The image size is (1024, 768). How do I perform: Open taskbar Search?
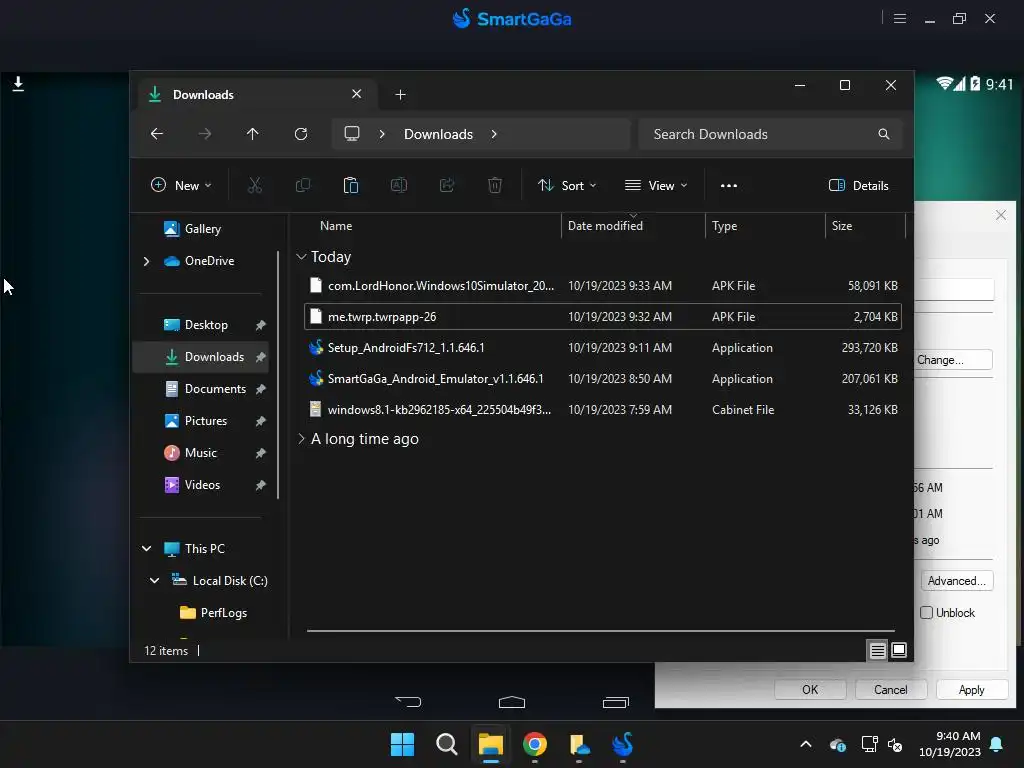[x=447, y=744]
